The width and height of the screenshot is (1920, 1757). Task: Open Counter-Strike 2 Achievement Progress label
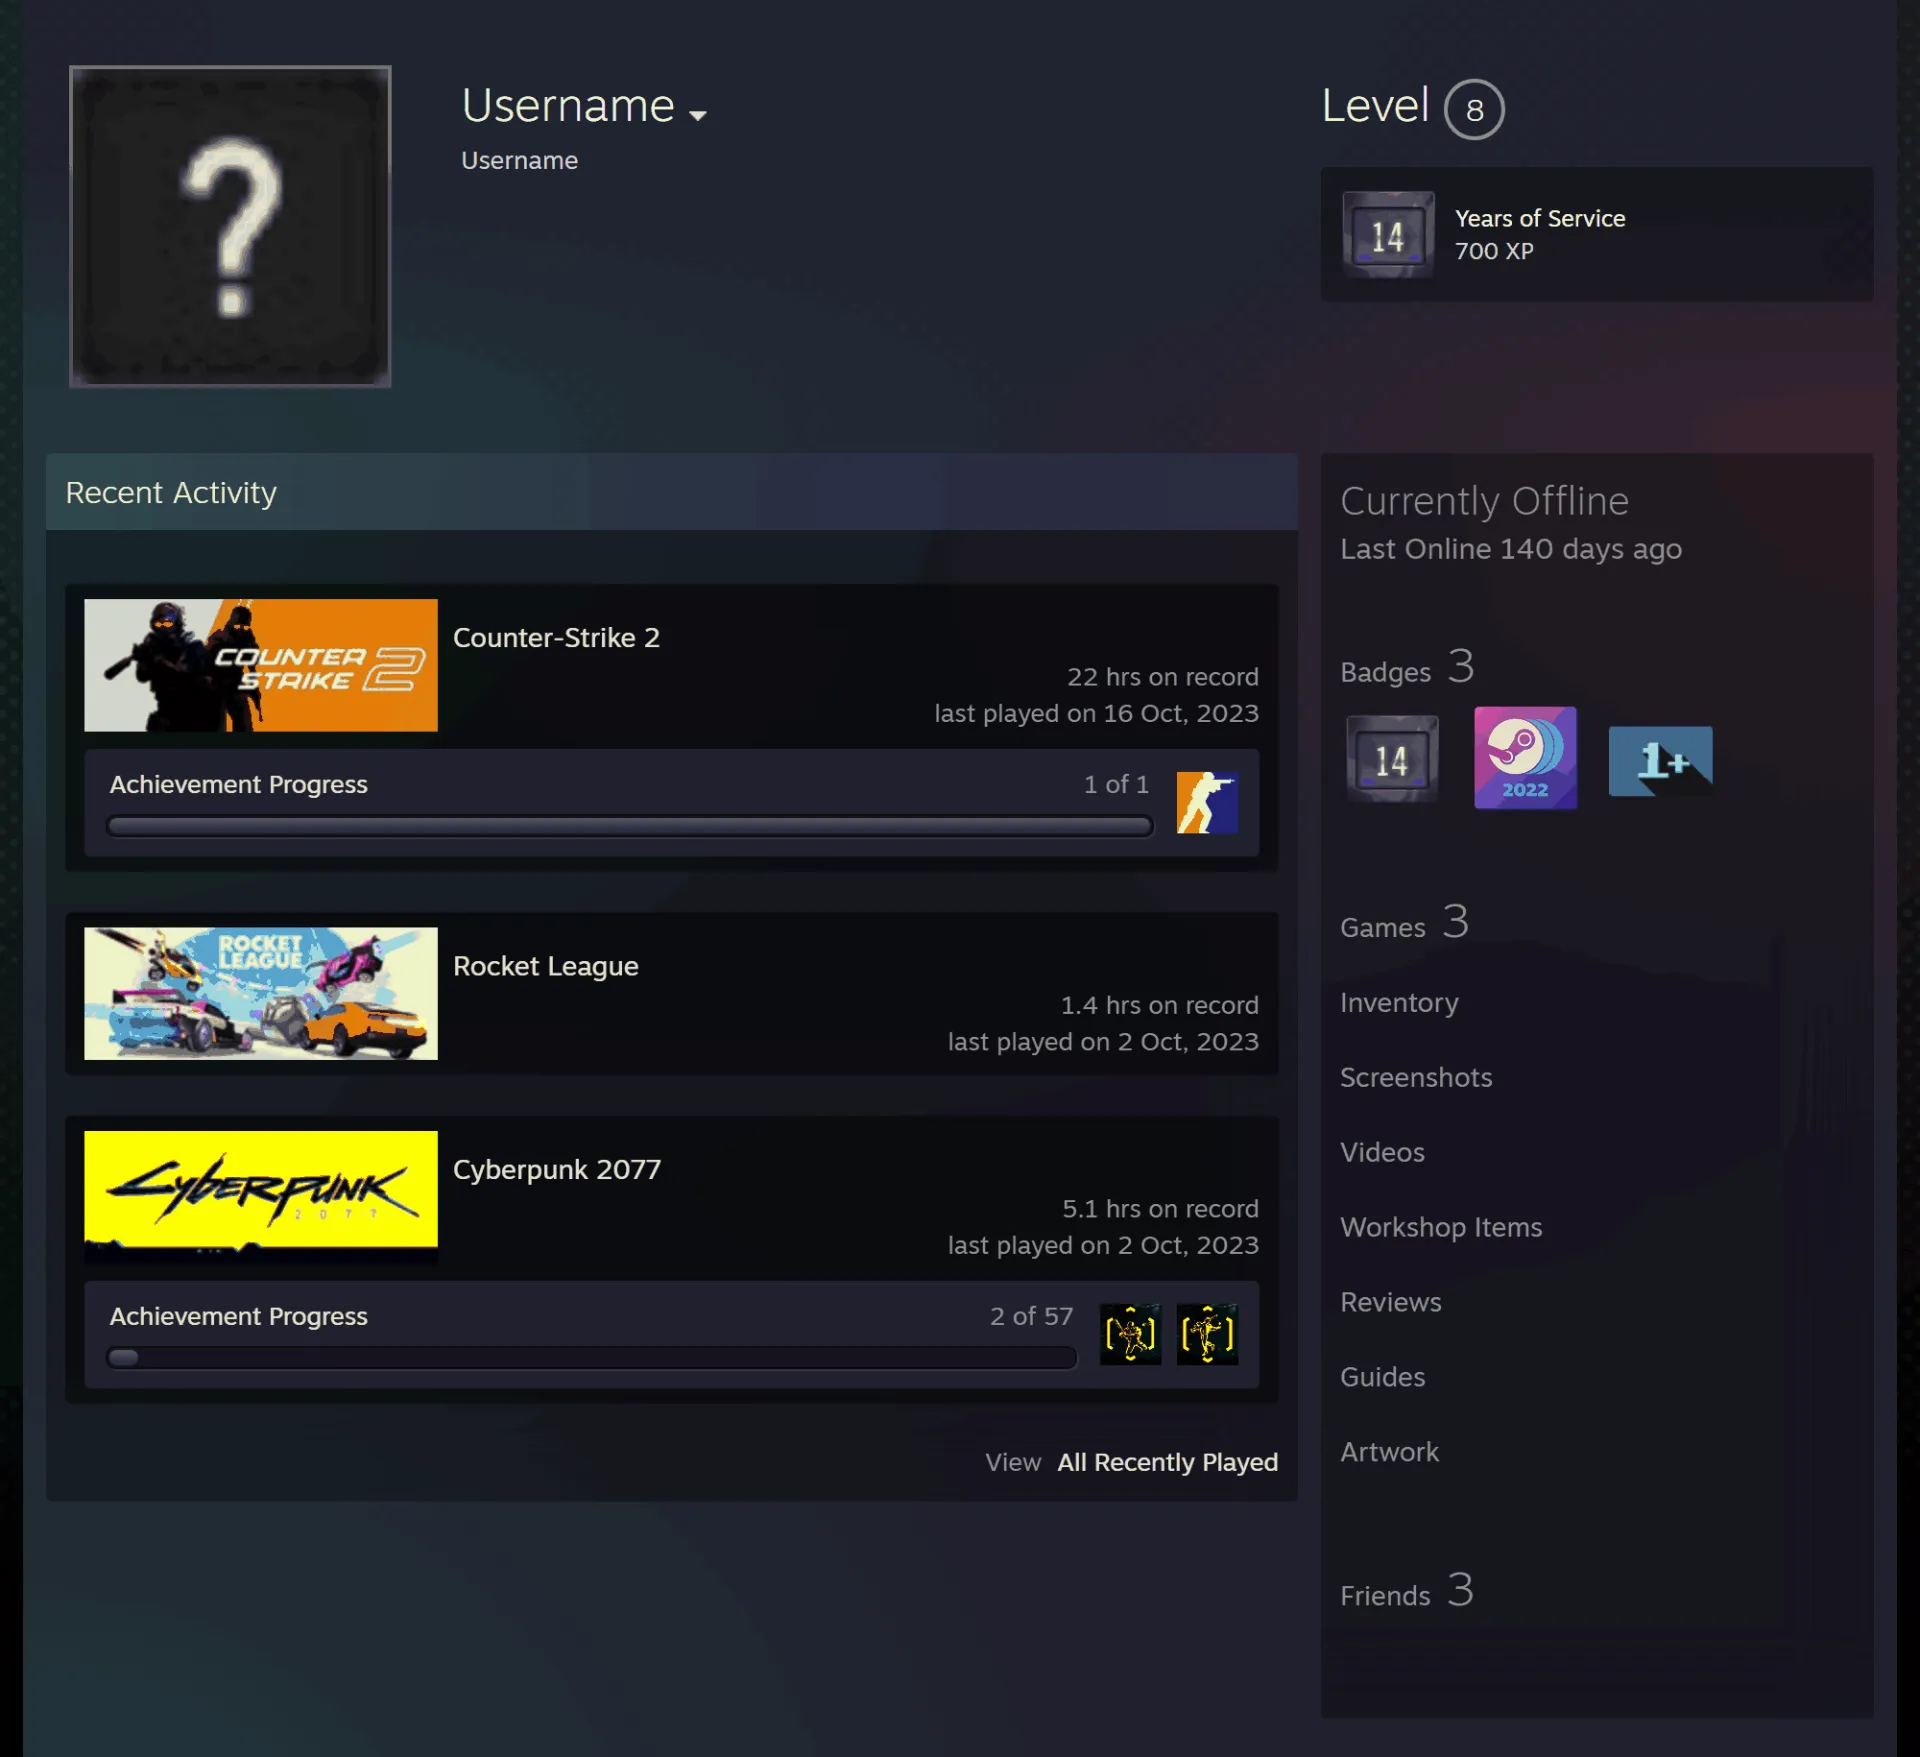coord(239,784)
